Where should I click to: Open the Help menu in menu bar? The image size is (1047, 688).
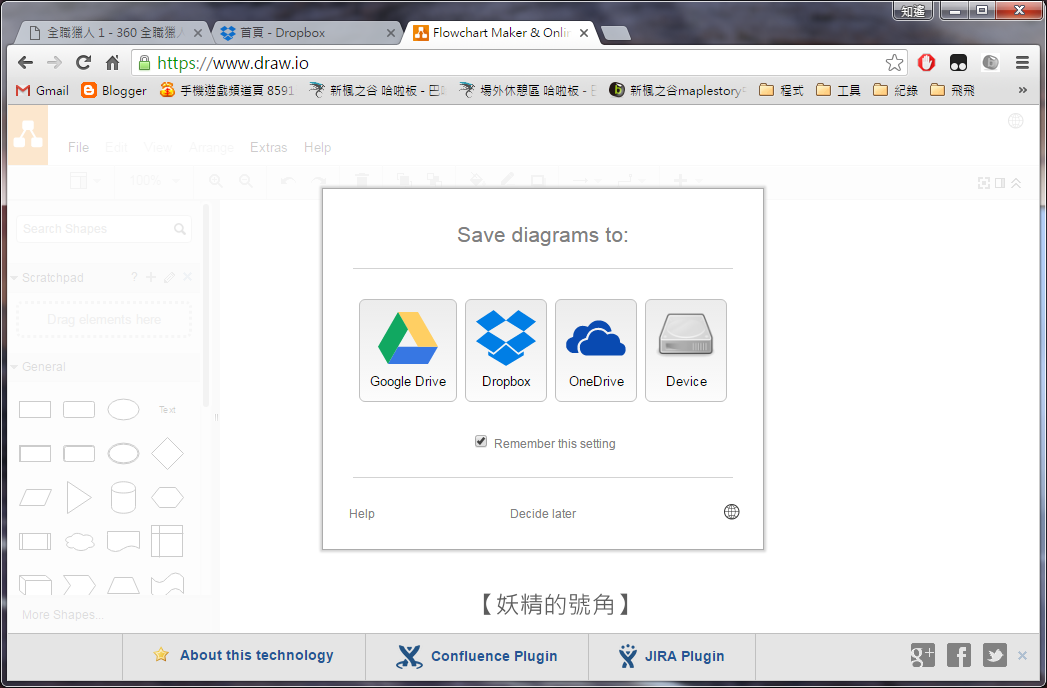click(x=317, y=148)
